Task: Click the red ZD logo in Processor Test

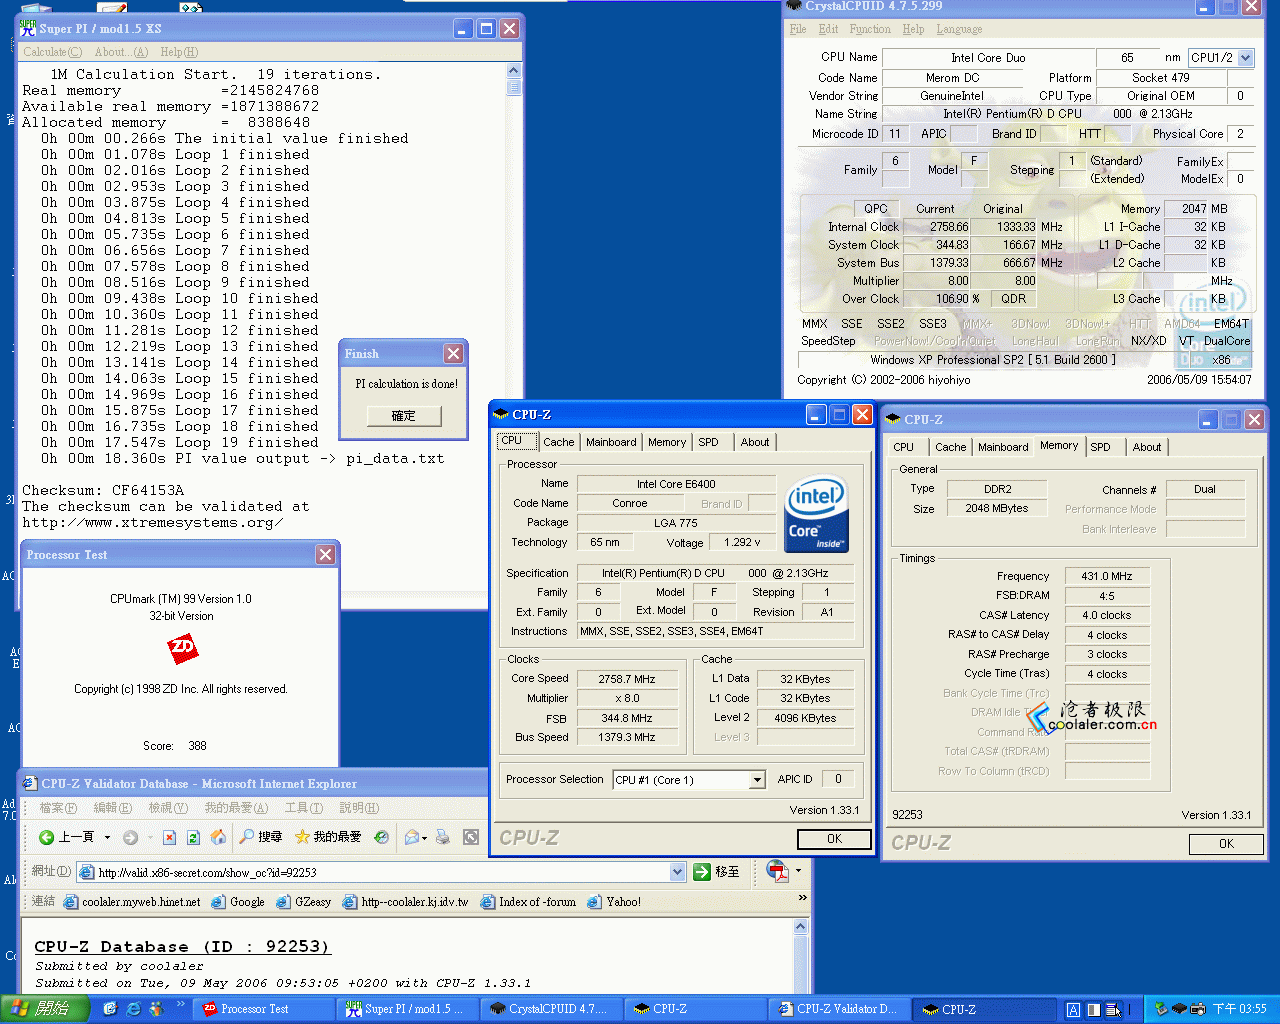Action: click(182, 649)
